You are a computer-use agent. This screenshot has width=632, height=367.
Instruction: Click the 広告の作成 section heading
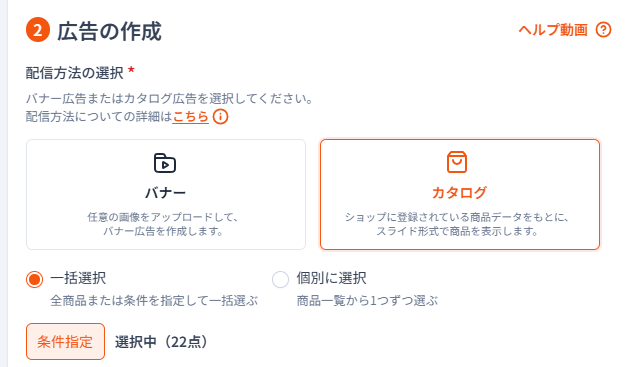click(x=109, y=31)
